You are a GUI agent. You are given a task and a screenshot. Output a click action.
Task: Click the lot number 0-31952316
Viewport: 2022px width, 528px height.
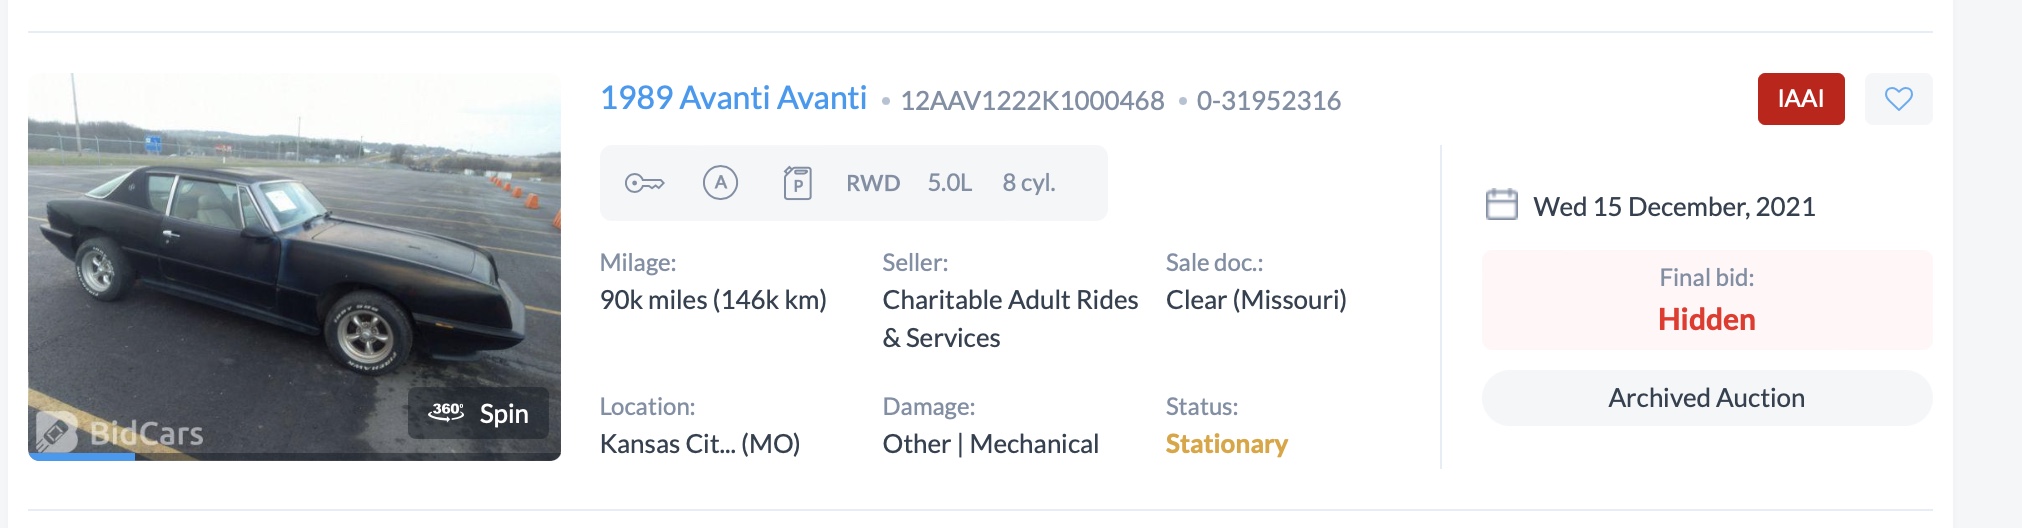(x=1268, y=101)
